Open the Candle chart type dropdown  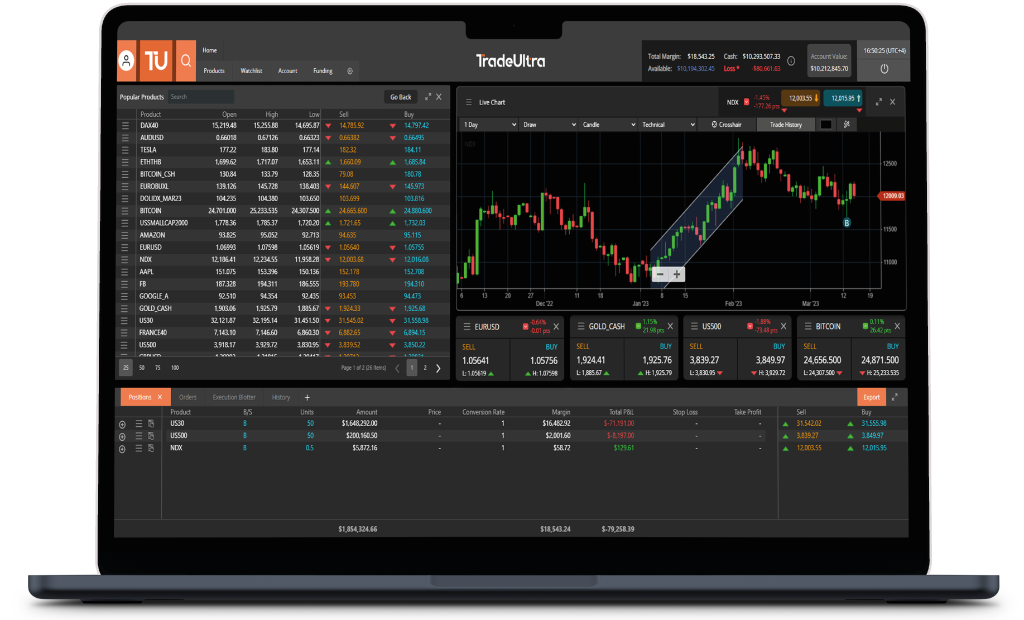[x=608, y=125]
